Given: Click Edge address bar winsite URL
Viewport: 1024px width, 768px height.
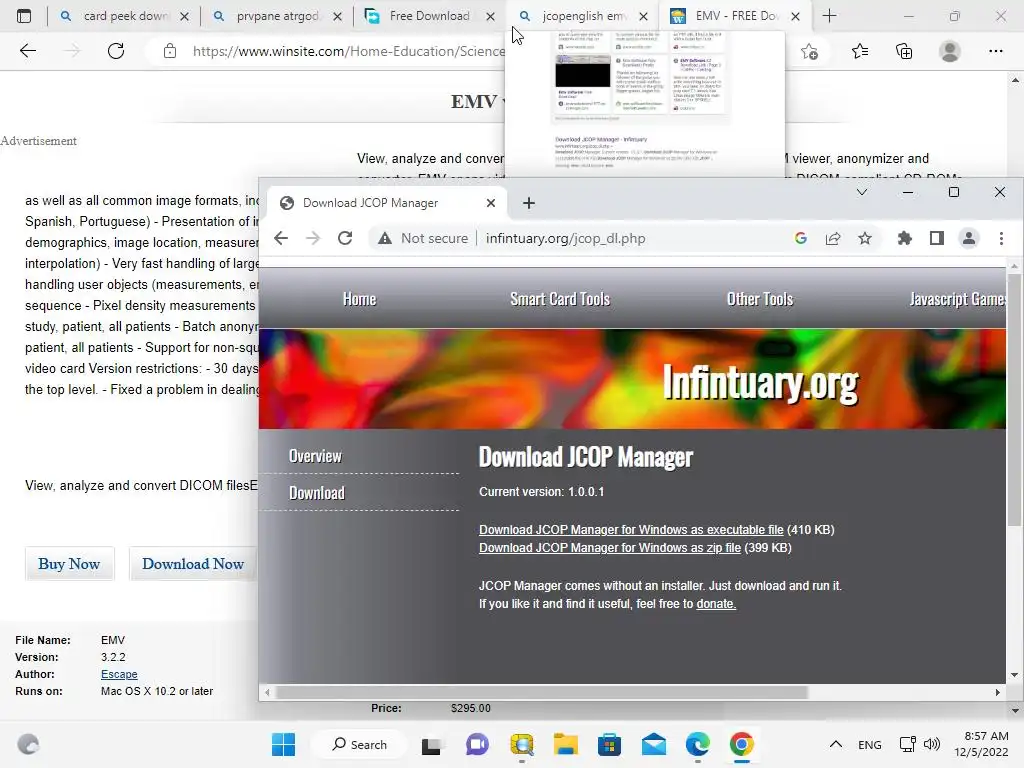Looking at the screenshot, I should [x=348, y=51].
